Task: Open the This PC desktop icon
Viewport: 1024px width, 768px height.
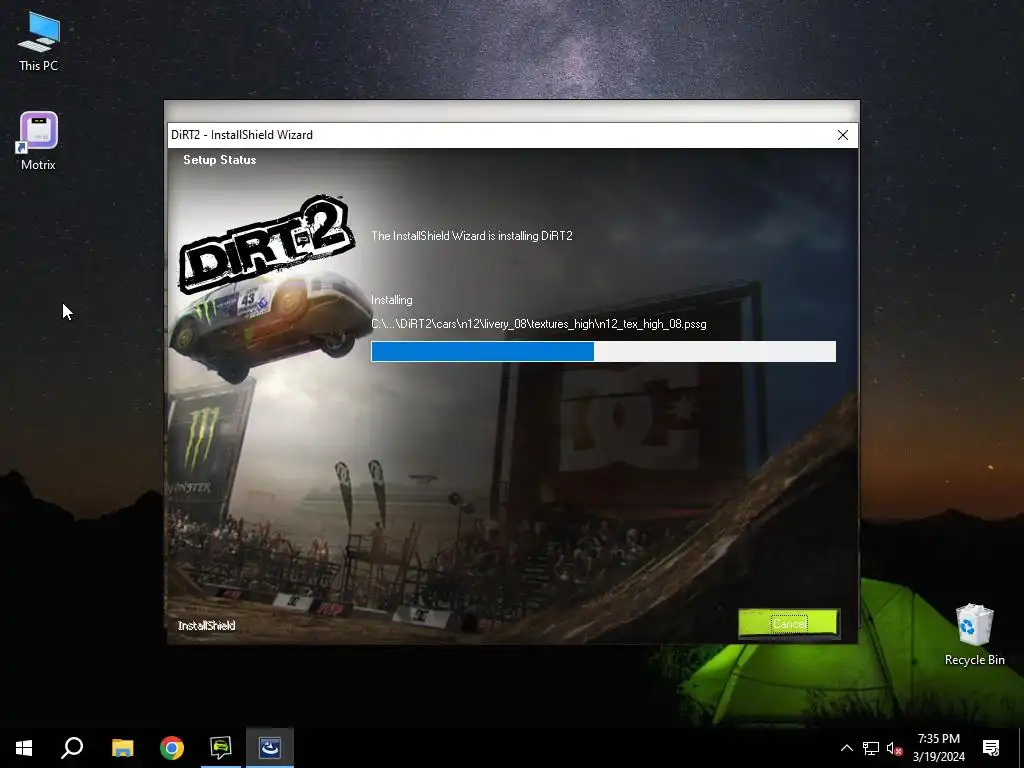Action: pyautogui.click(x=39, y=42)
